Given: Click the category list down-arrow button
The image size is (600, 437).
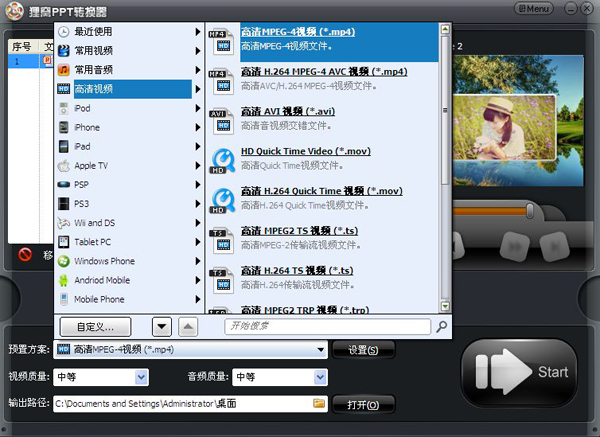Looking at the screenshot, I should coord(162,327).
